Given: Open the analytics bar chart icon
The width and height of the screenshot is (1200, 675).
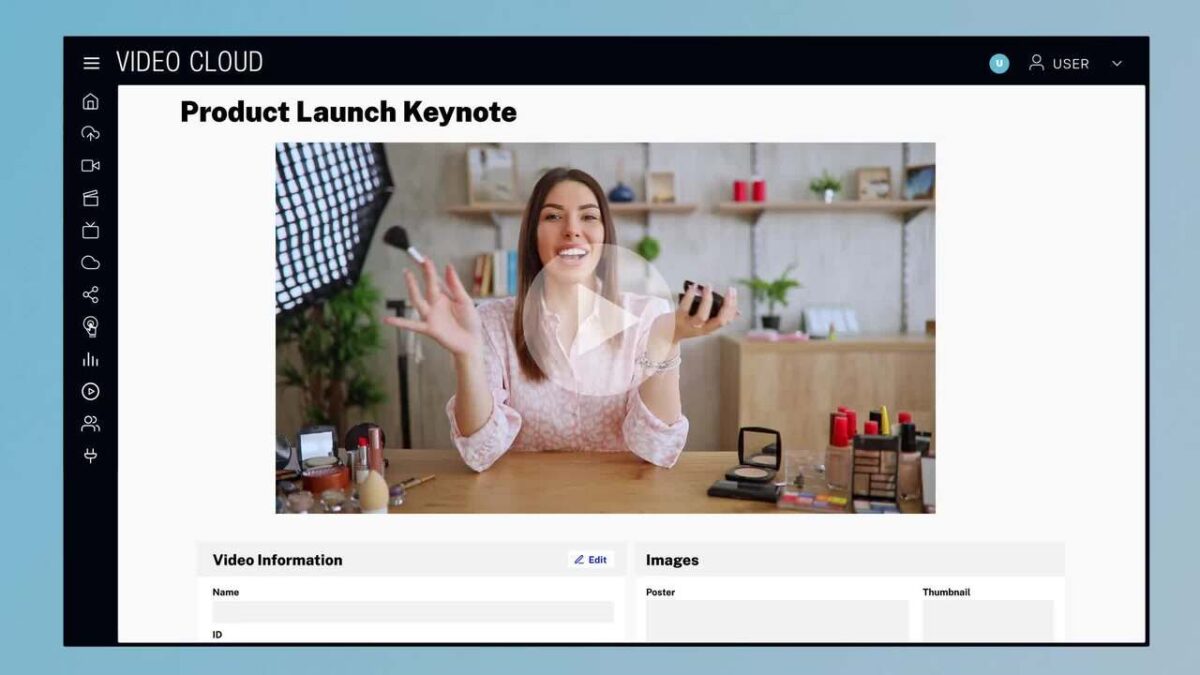Looking at the screenshot, I should 91,360.
